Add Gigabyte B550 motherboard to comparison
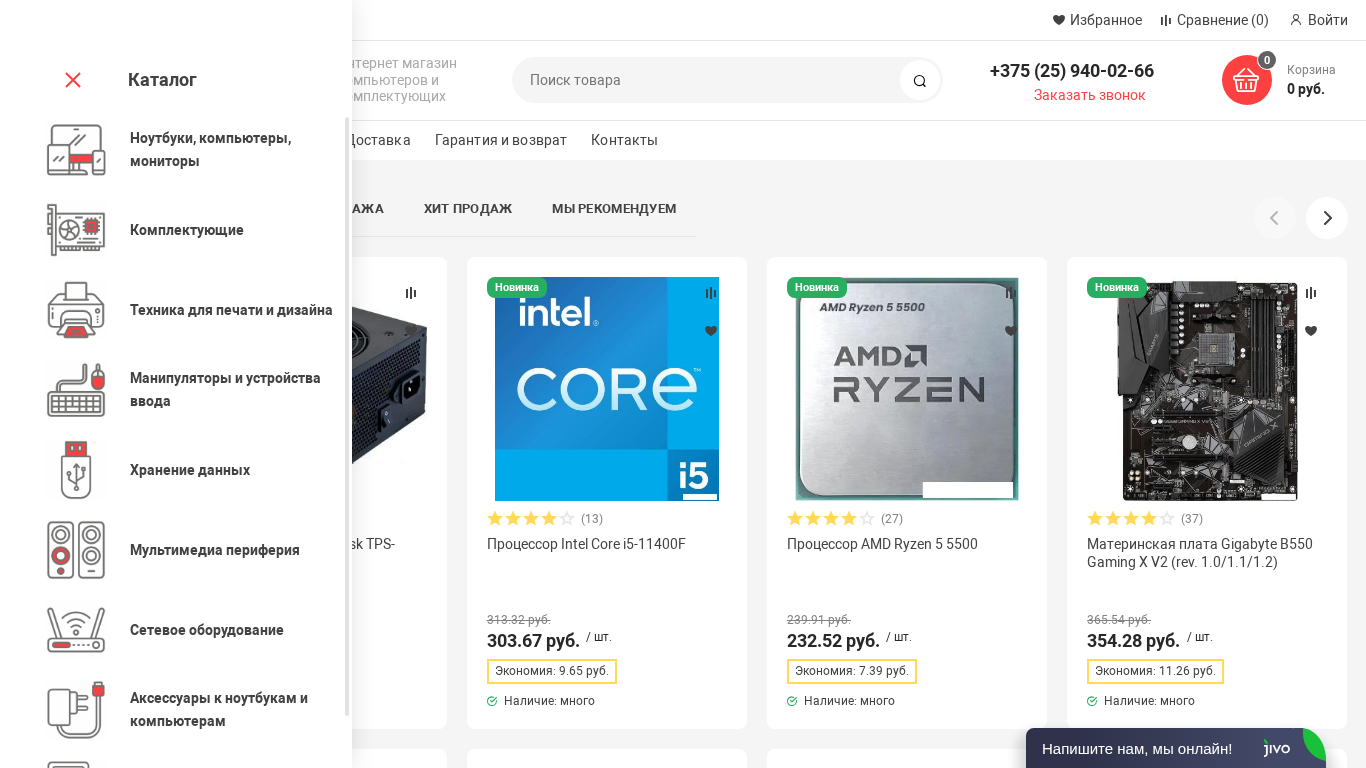 point(1311,293)
